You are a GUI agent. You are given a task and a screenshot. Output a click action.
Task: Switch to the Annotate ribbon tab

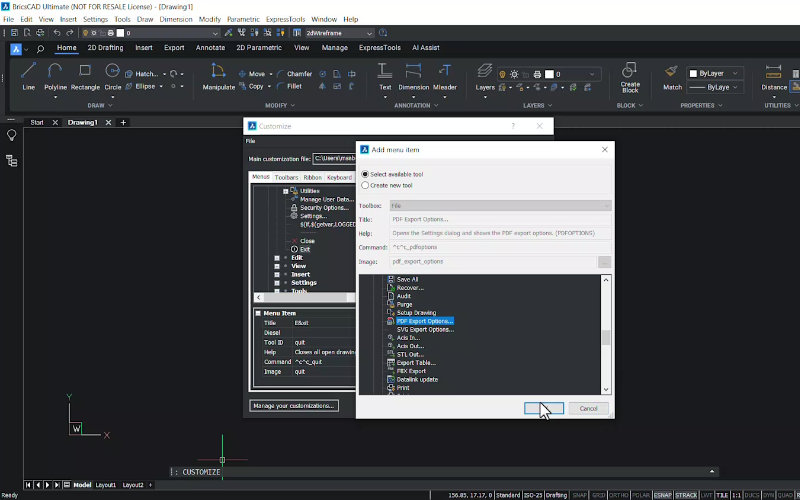pyautogui.click(x=210, y=47)
